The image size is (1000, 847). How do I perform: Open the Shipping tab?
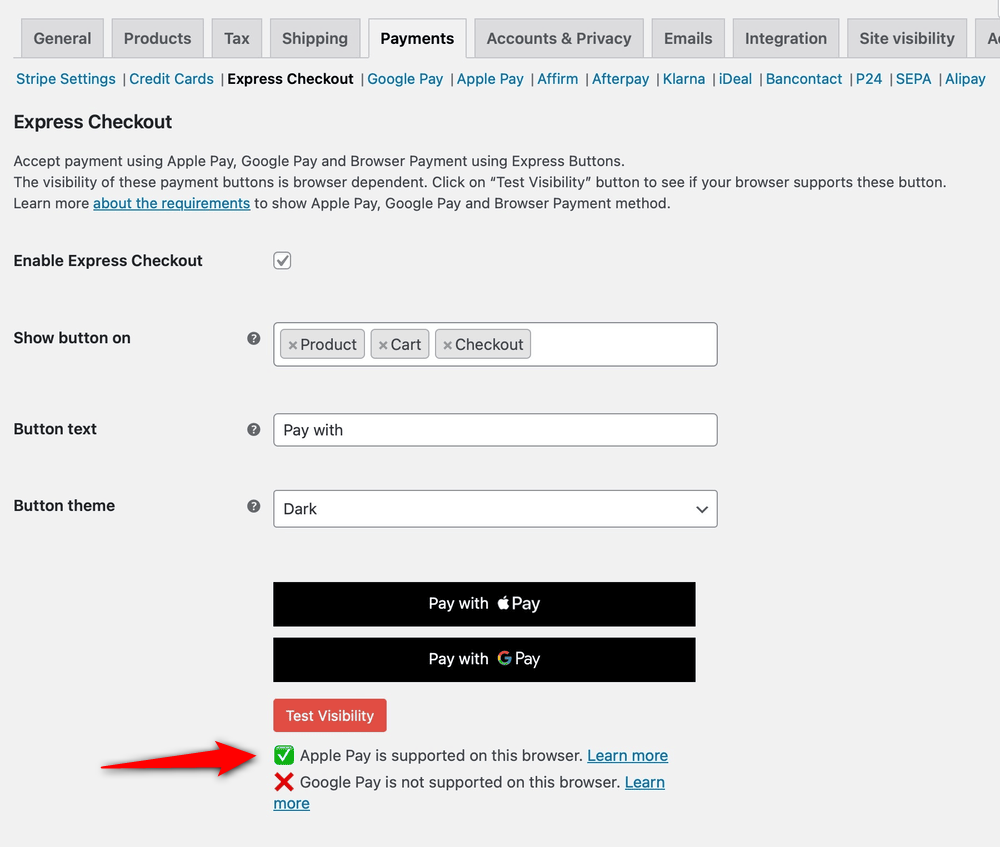tap(315, 38)
